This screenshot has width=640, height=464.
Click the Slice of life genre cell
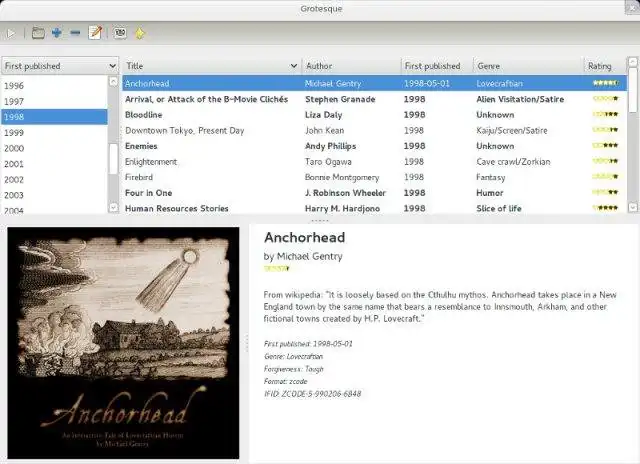click(499, 208)
